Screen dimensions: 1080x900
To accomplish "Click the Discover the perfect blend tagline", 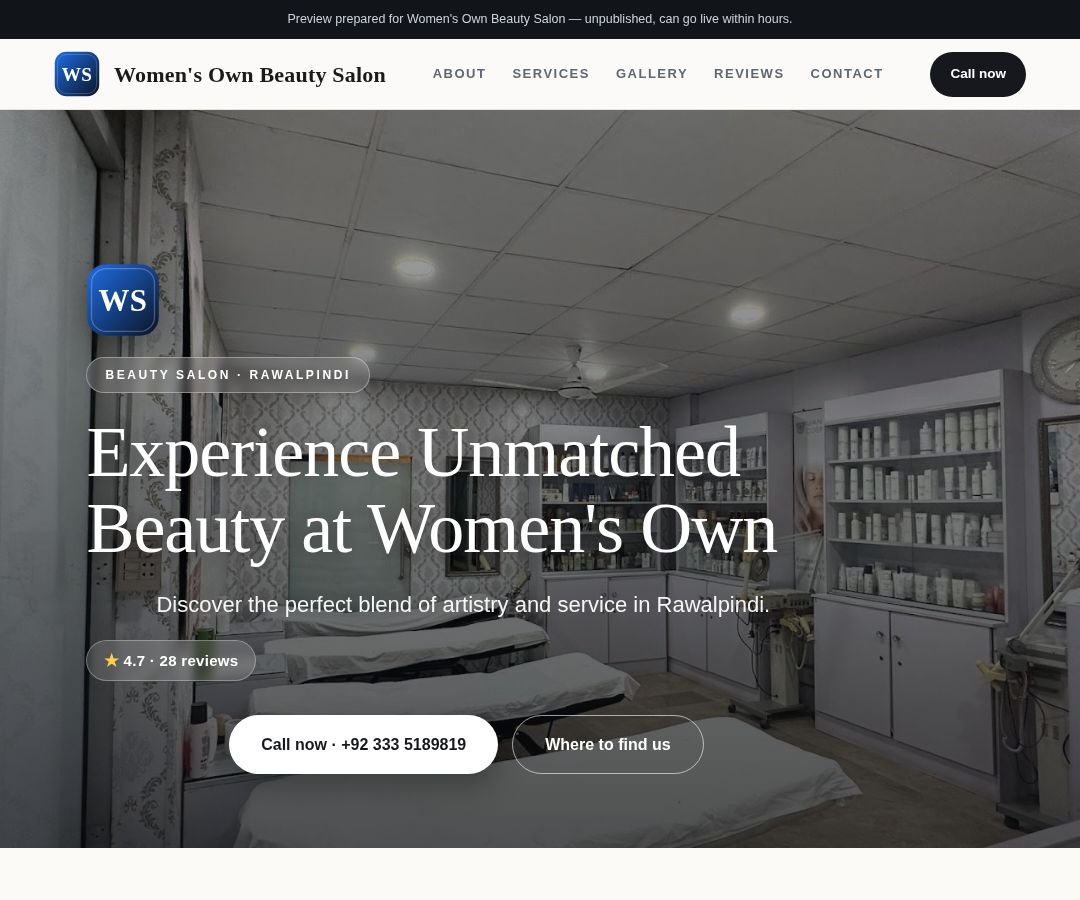I will (x=463, y=605).
